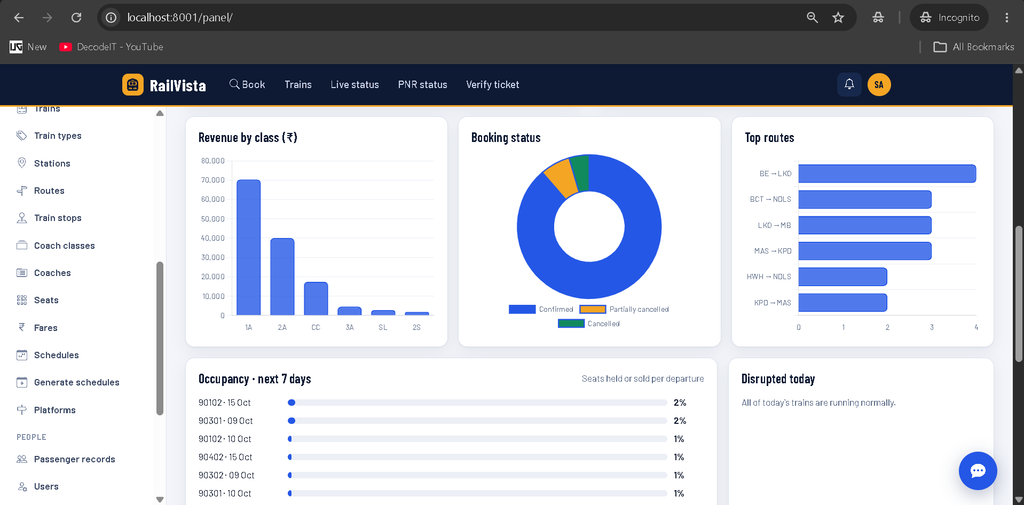Open the chat support bubble
The width and height of the screenshot is (1024, 505).
click(x=978, y=470)
